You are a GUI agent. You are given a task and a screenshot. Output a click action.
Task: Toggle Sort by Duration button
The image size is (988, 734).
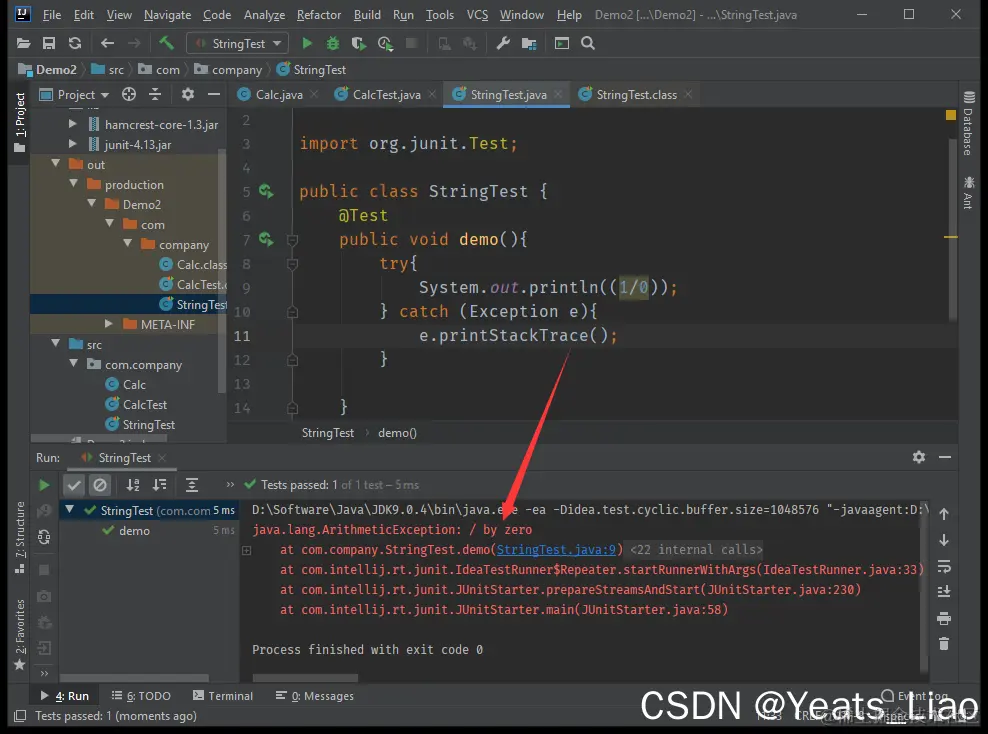pyautogui.click(x=160, y=485)
